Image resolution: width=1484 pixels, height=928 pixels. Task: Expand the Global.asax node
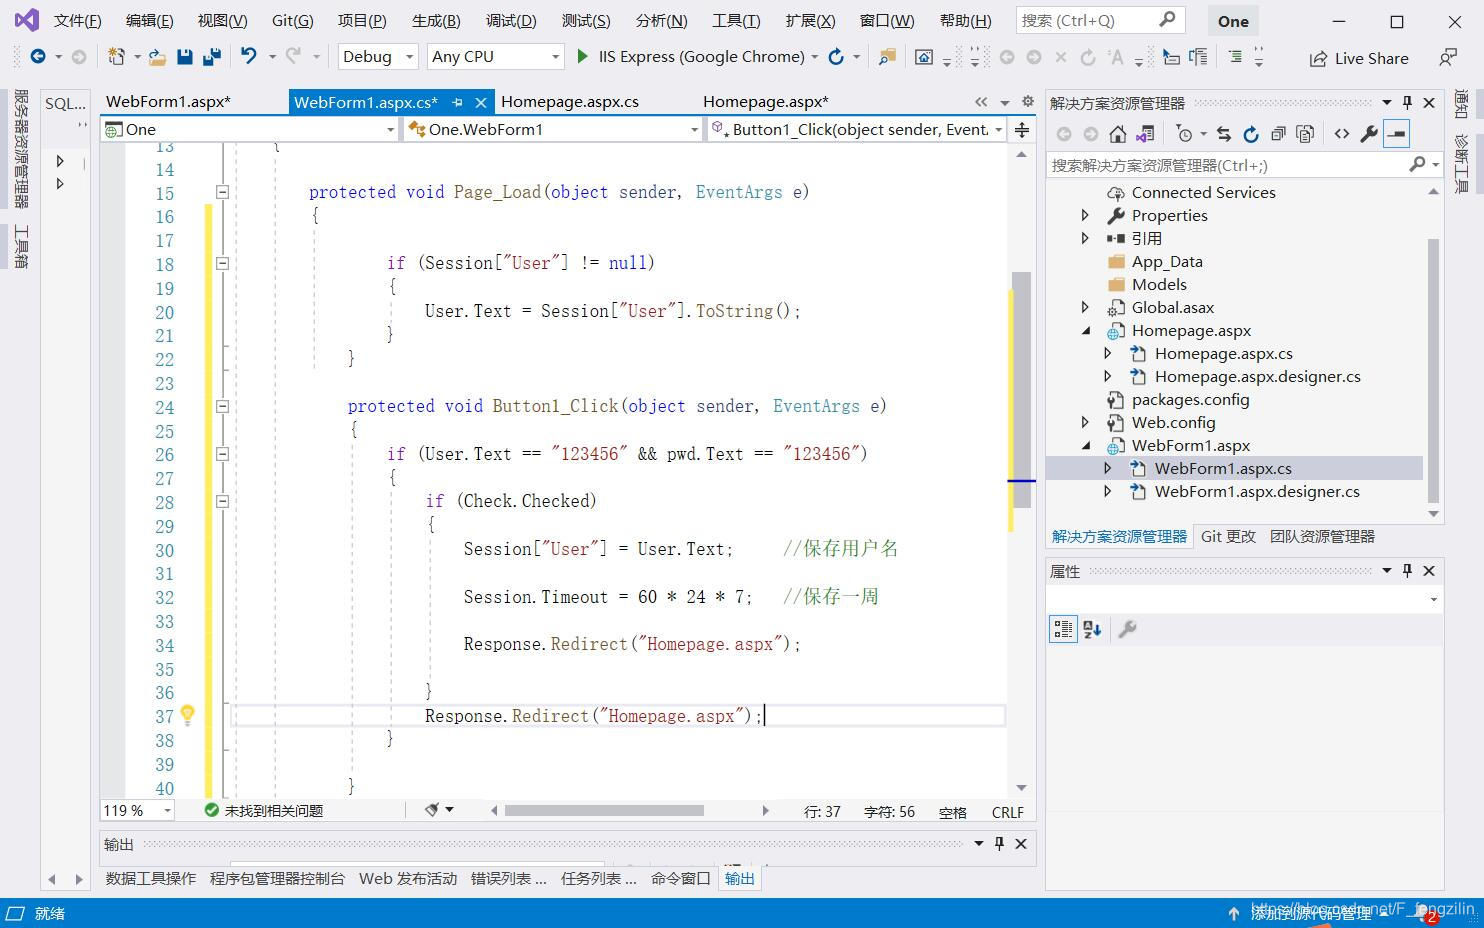click(x=1085, y=307)
